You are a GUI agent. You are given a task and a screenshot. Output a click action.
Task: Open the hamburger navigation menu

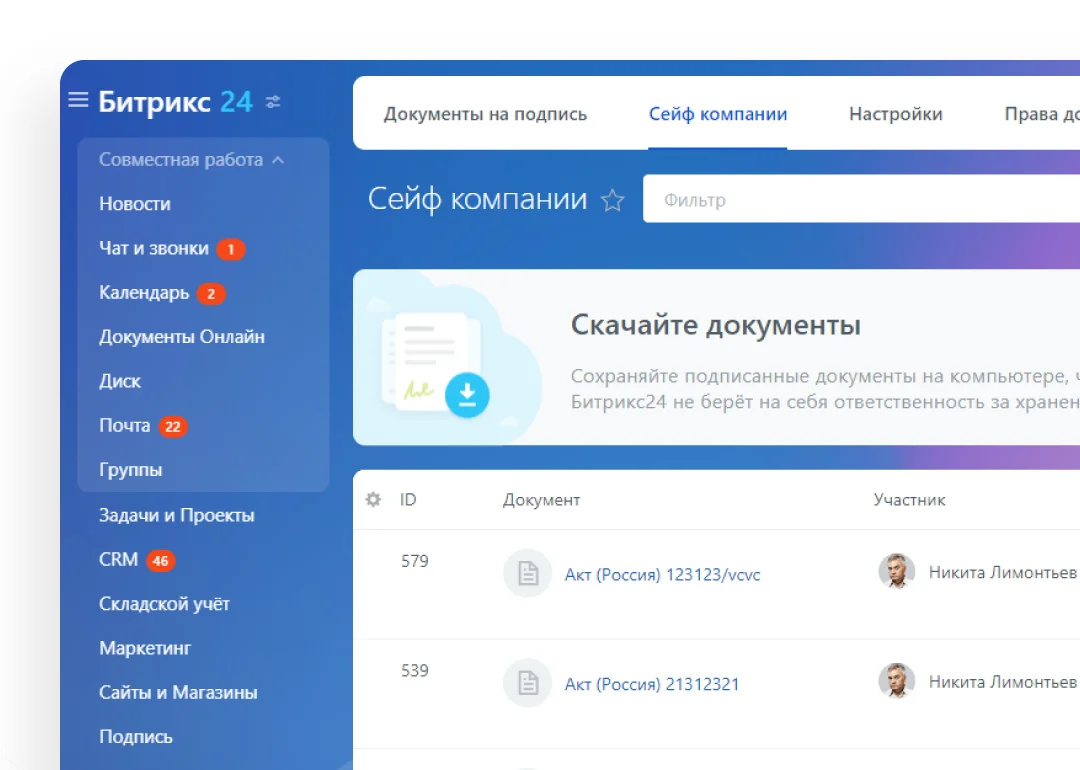78,99
